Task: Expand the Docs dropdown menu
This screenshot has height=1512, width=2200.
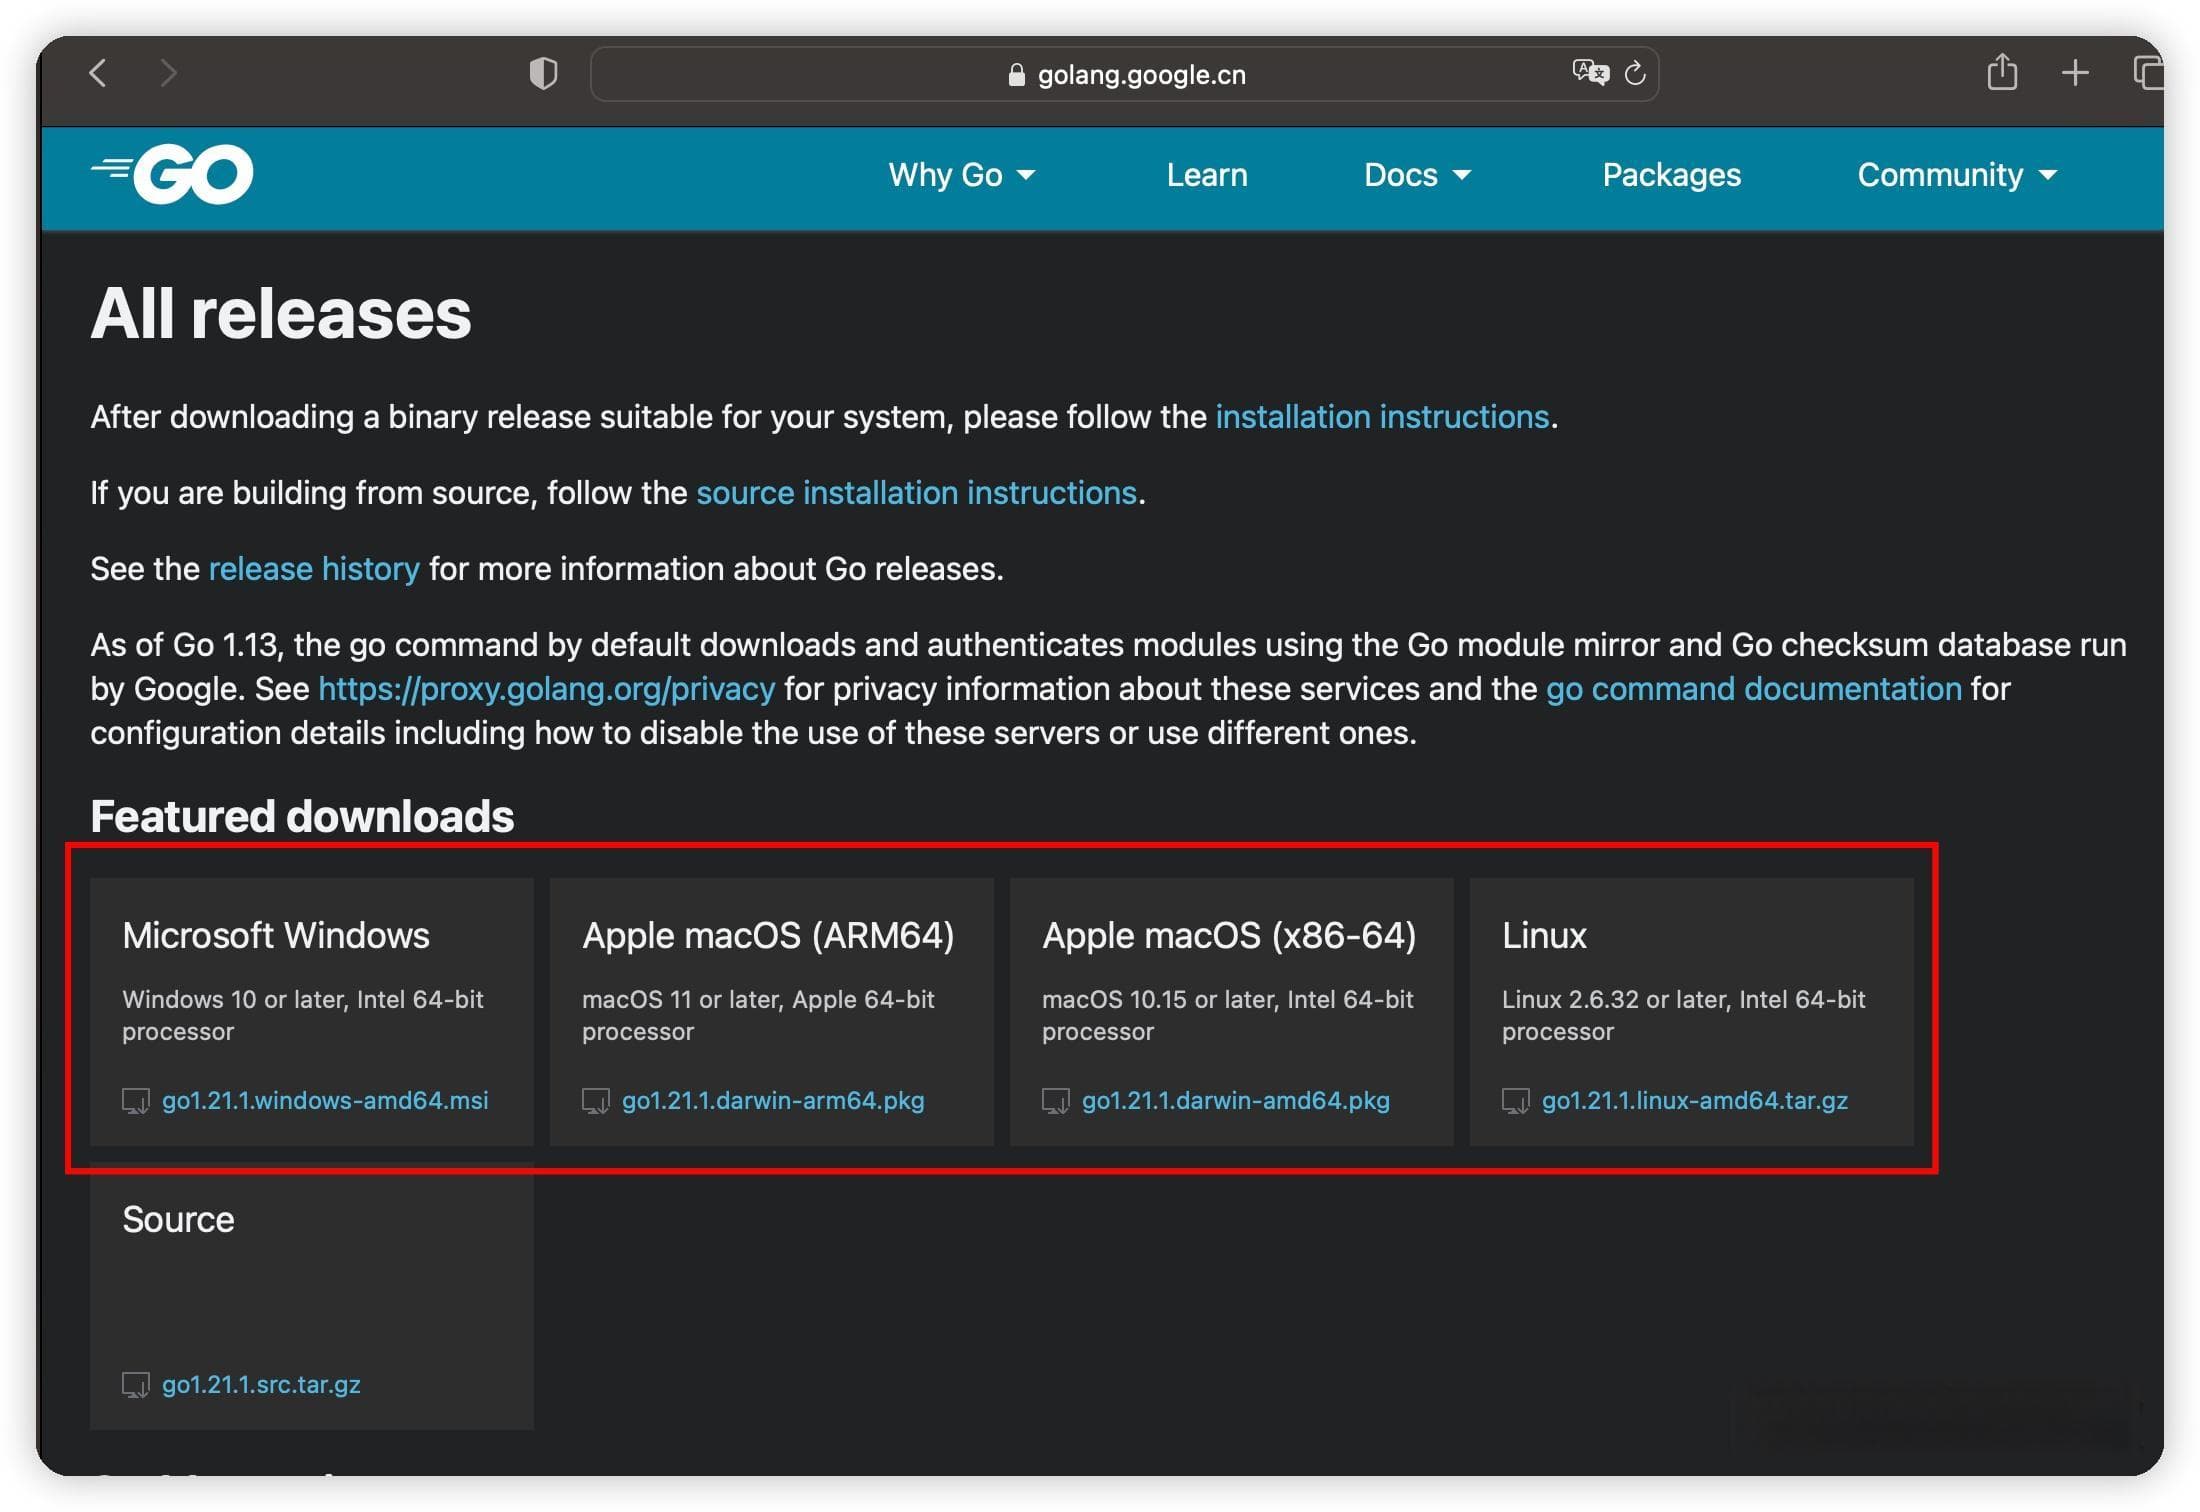Action: coord(1418,175)
